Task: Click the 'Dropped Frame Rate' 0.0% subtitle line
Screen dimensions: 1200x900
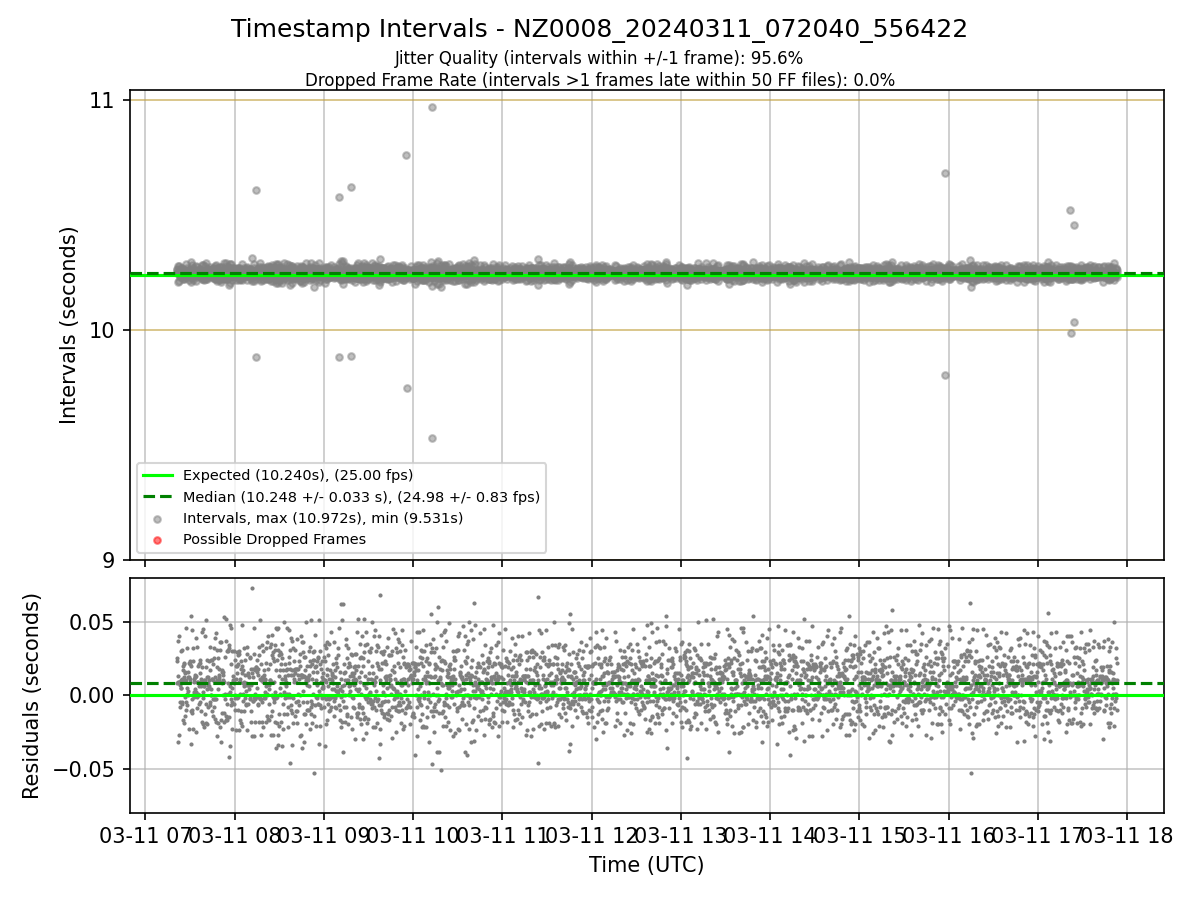Action: (599, 79)
